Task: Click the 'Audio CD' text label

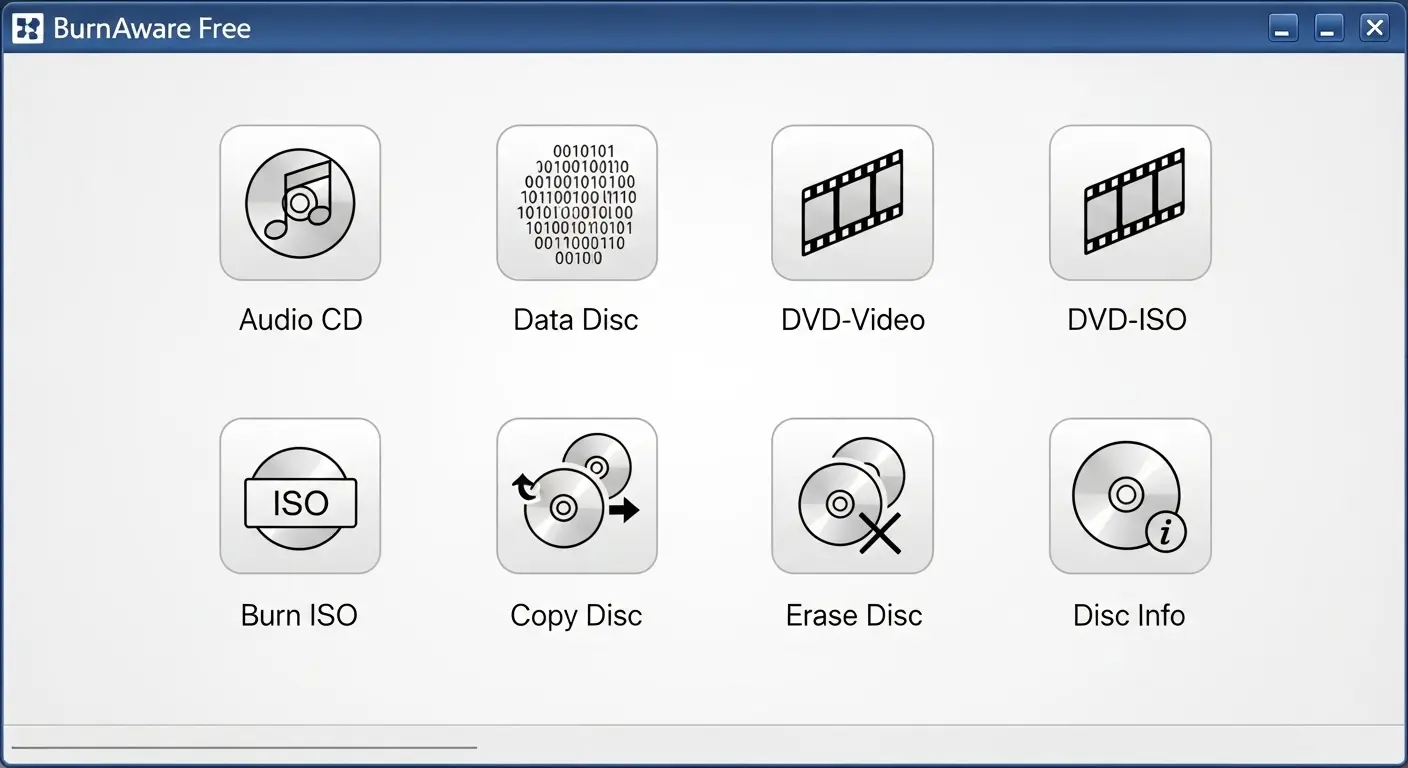Action: pyautogui.click(x=300, y=320)
